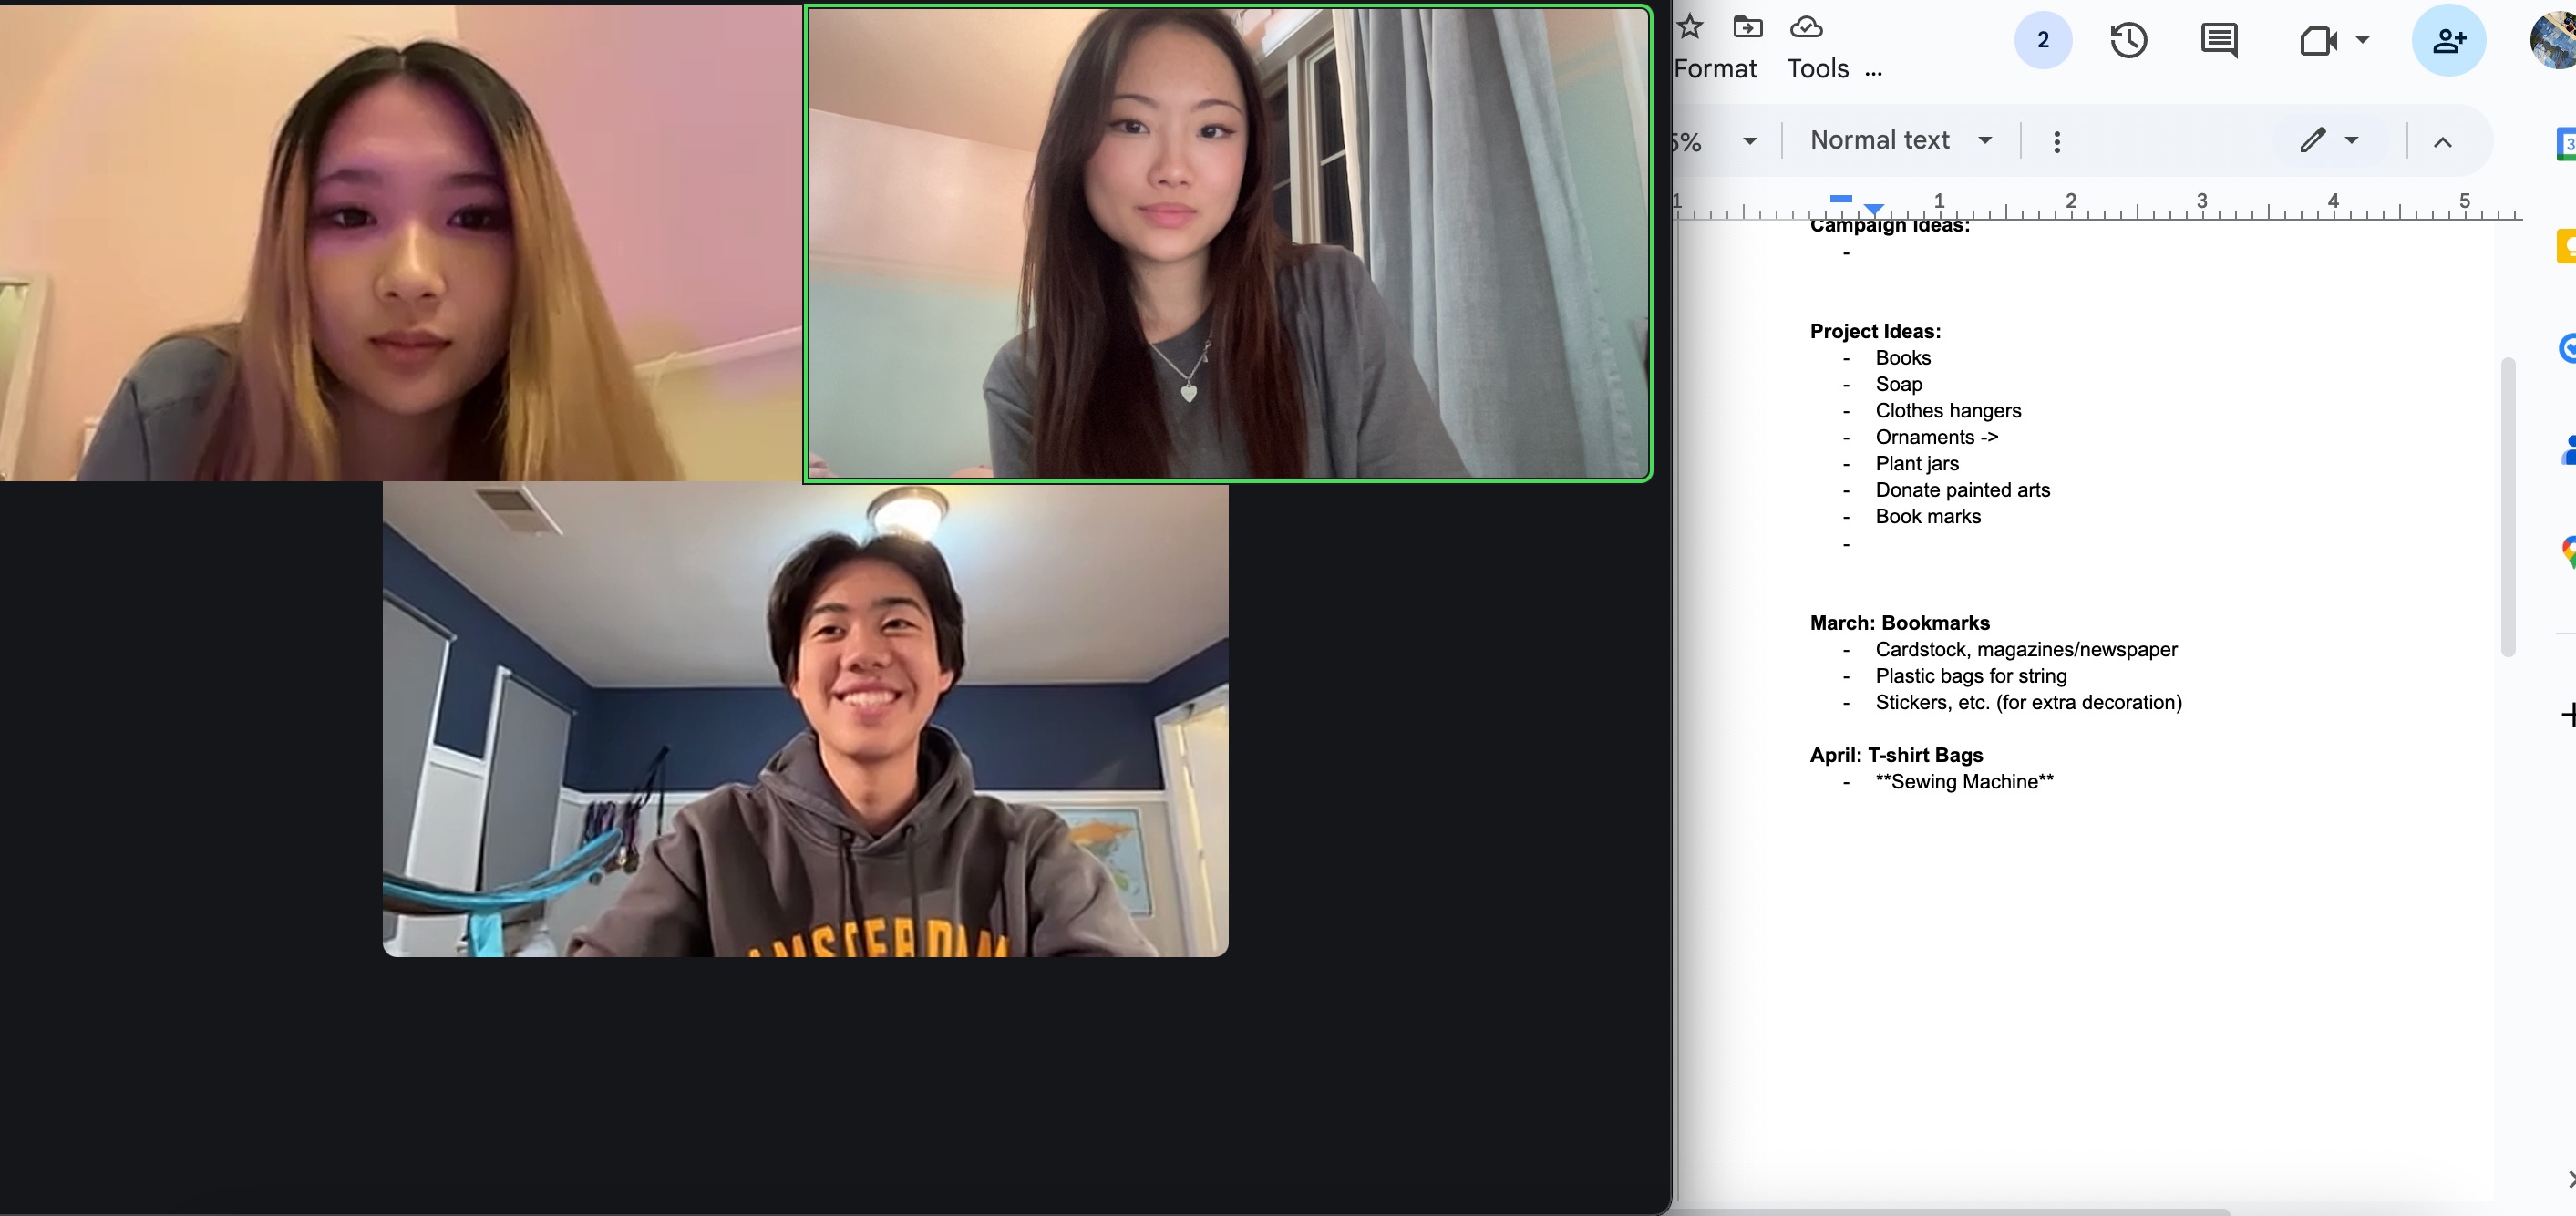Image resolution: width=2576 pixels, height=1216 pixels.
Task: Collapse the toolbar with up chevron
Action: pos(2442,141)
